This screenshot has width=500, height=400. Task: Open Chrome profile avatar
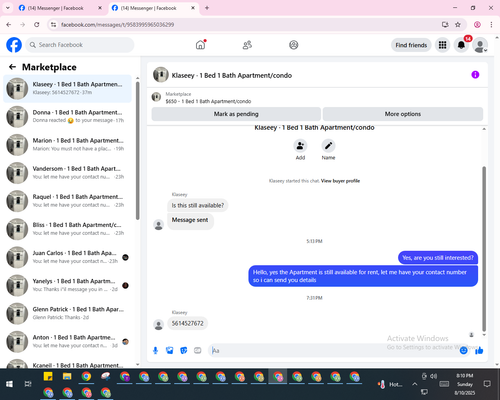pos(477,24)
